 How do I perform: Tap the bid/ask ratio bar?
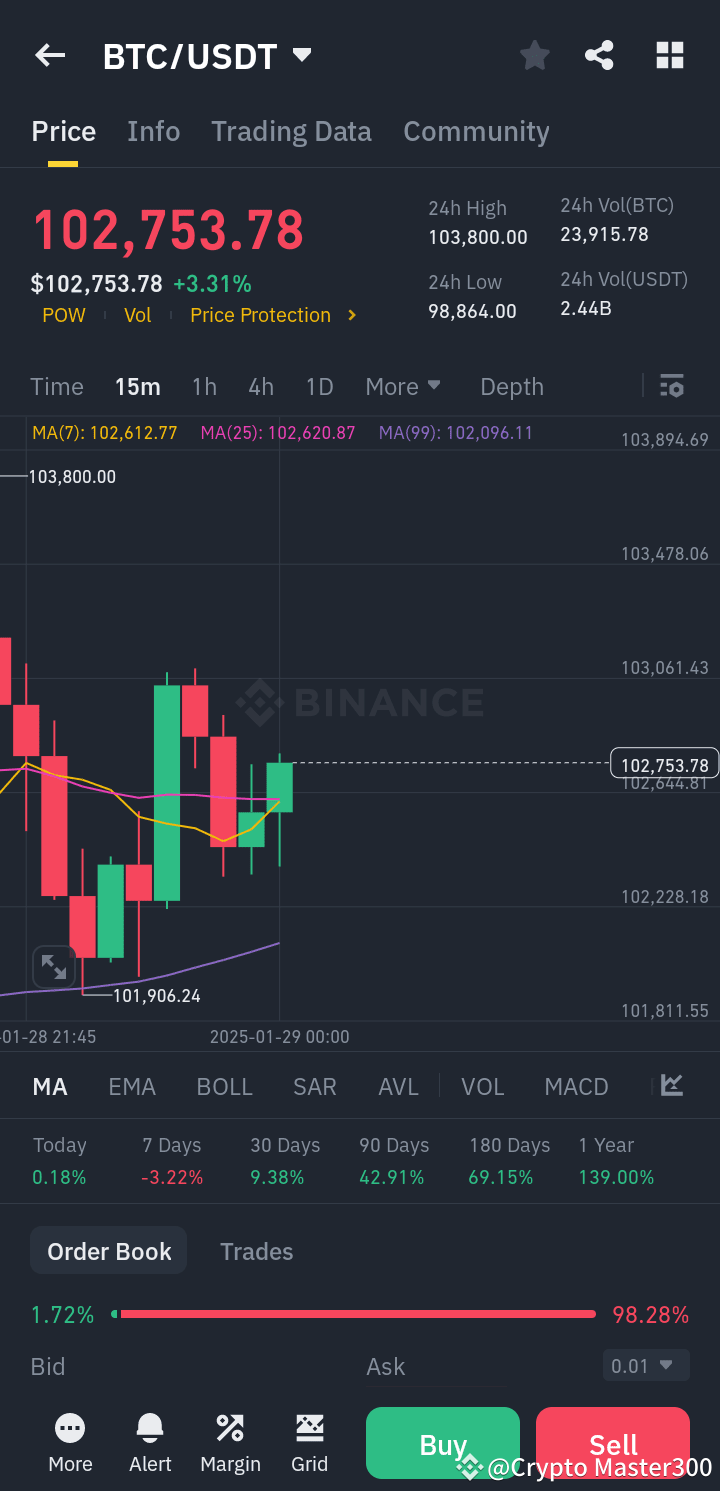tap(354, 1314)
